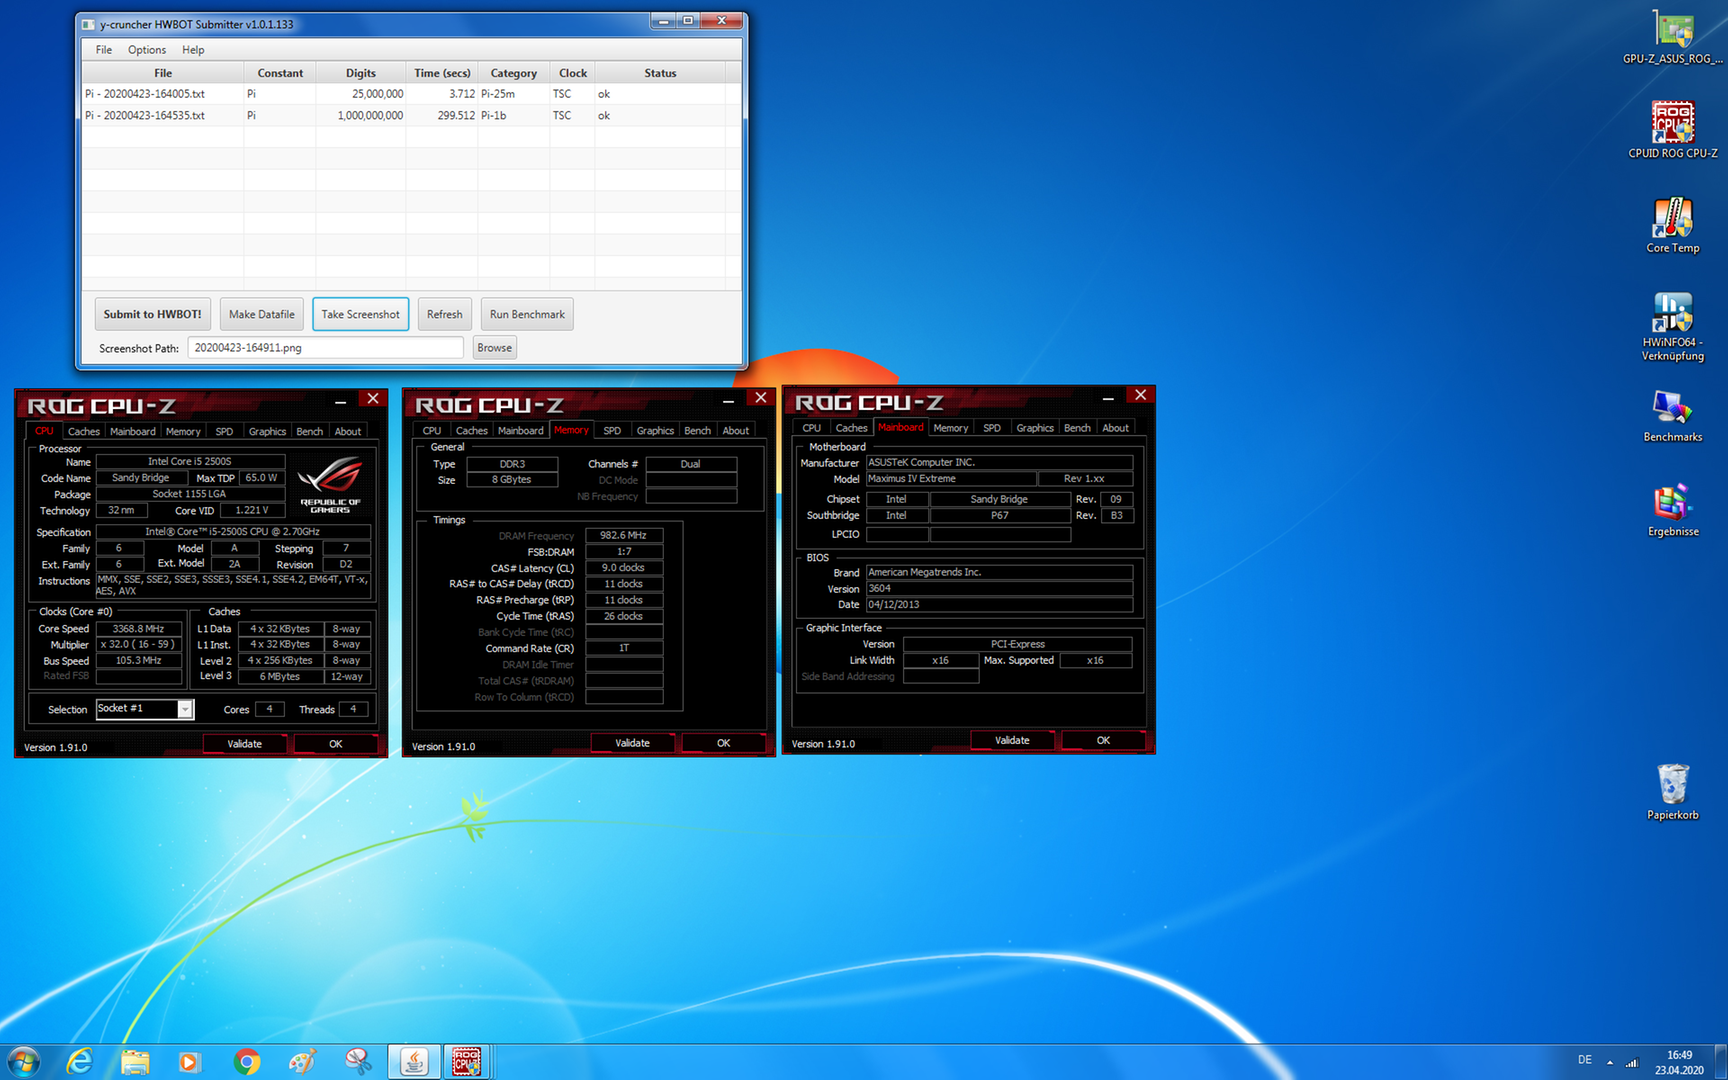Image resolution: width=1728 pixels, height=1080 pixels.
Task: Click the DE language indicator
Action: click(x=1585, y=1060)
